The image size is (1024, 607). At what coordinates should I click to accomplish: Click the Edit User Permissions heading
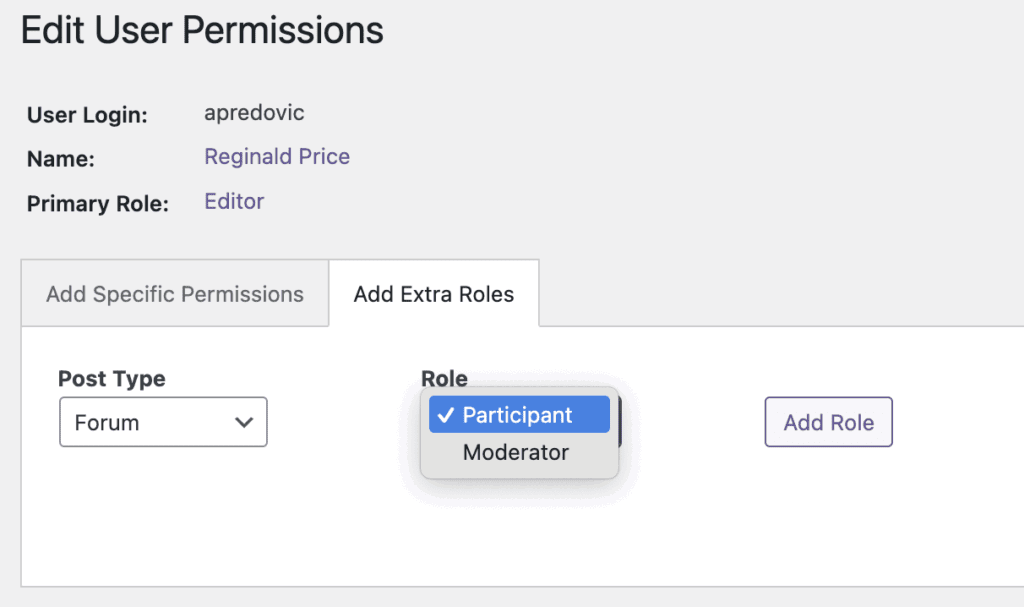(201, 30)
